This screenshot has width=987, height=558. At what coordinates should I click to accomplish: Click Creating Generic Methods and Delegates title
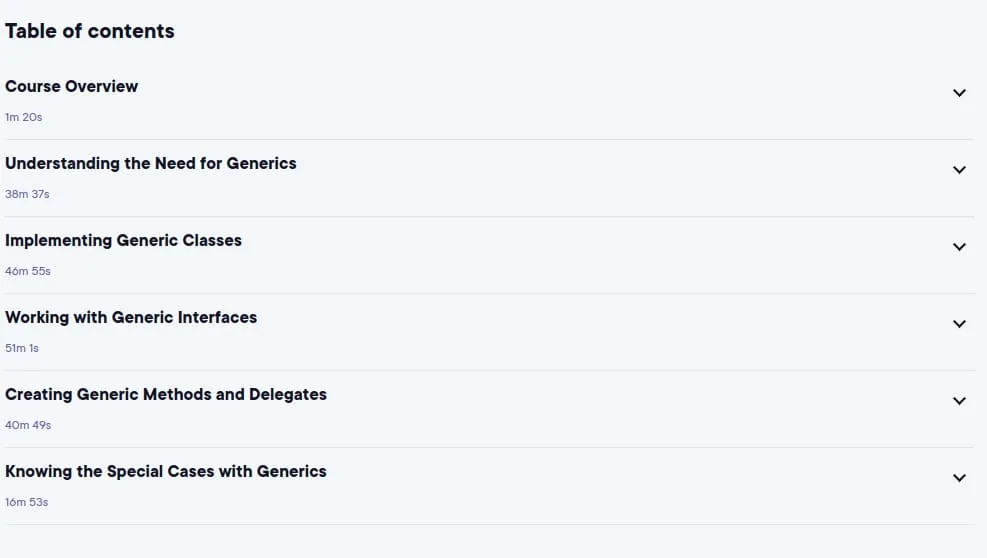[x=166, y=394]
